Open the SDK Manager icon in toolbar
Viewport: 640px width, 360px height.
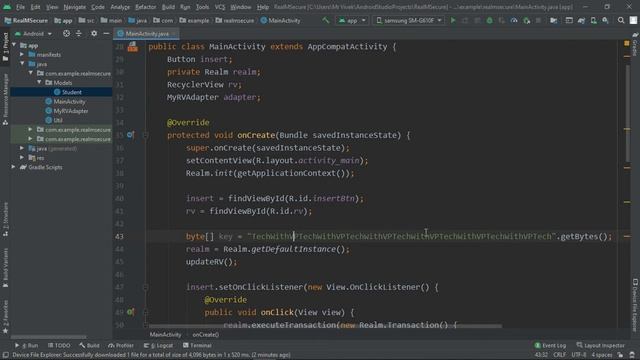(x=605, y=20)
